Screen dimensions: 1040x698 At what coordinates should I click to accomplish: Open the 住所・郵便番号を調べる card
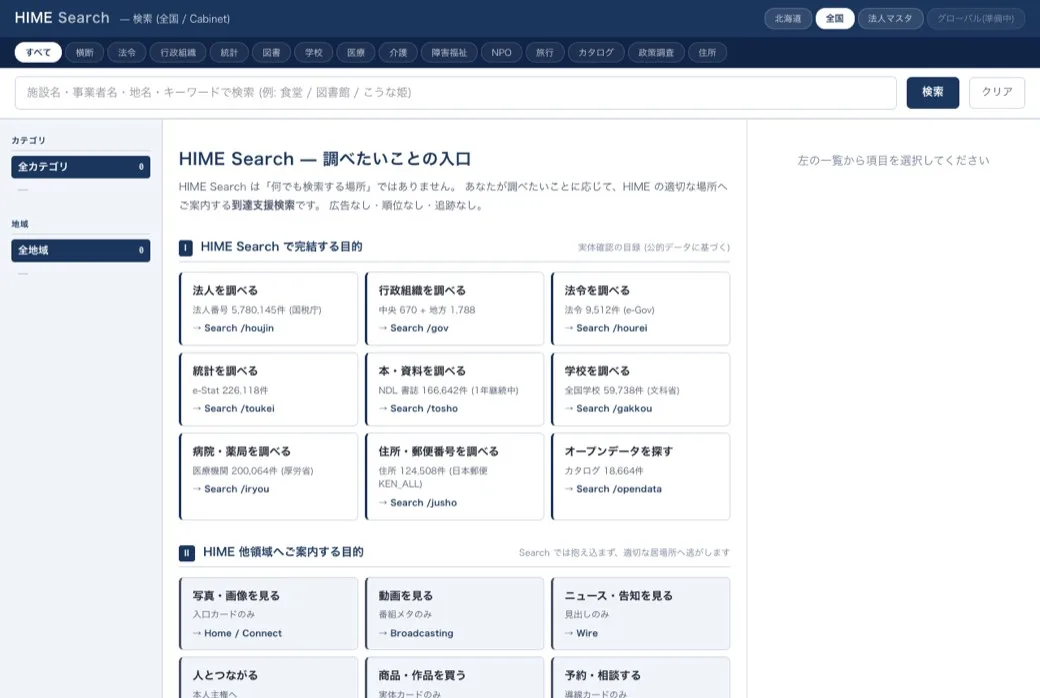tap(454, 476)
